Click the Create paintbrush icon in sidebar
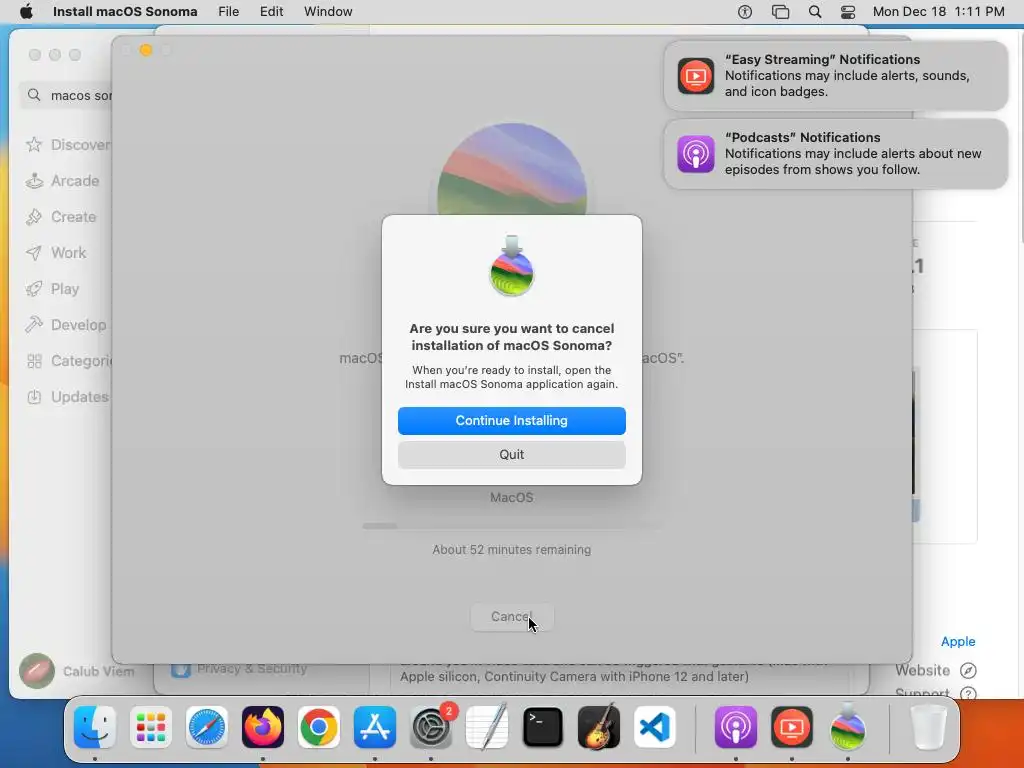Image resolution: width=1024 pixels, height=768 pixels. [34, 217]
